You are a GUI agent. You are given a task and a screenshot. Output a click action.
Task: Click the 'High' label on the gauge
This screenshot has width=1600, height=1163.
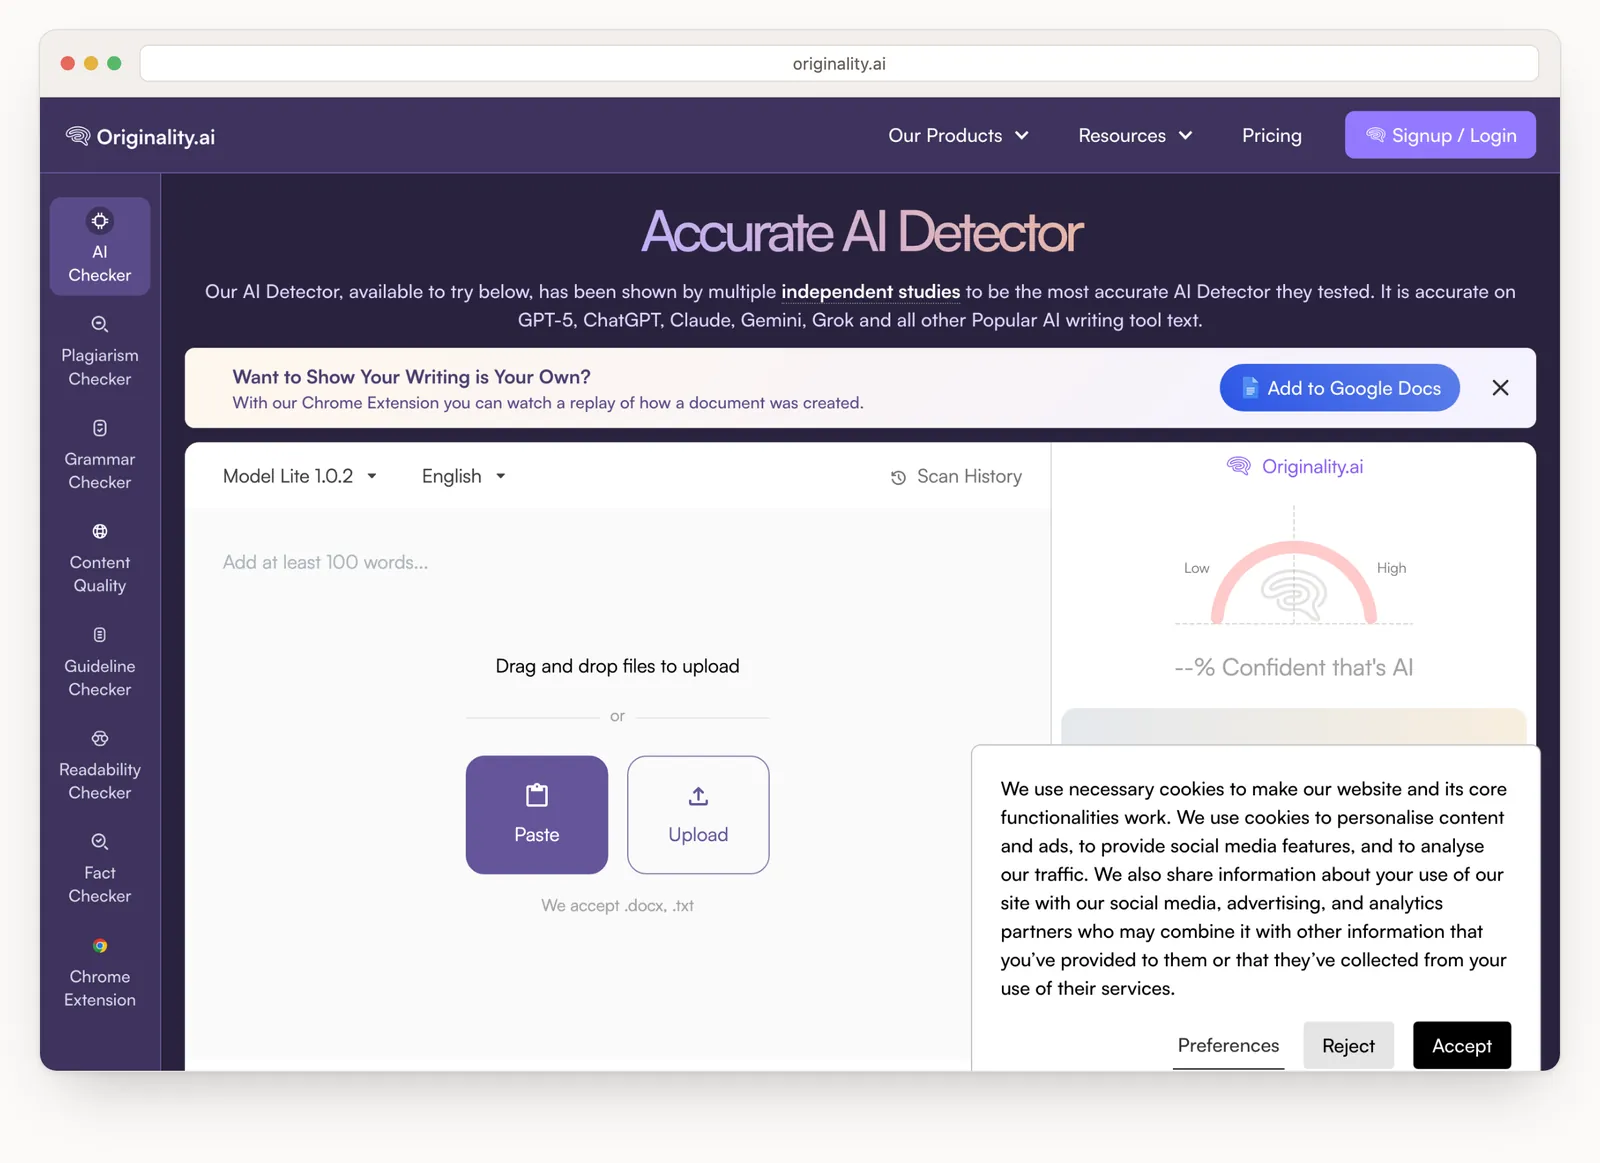[1391, 568]
